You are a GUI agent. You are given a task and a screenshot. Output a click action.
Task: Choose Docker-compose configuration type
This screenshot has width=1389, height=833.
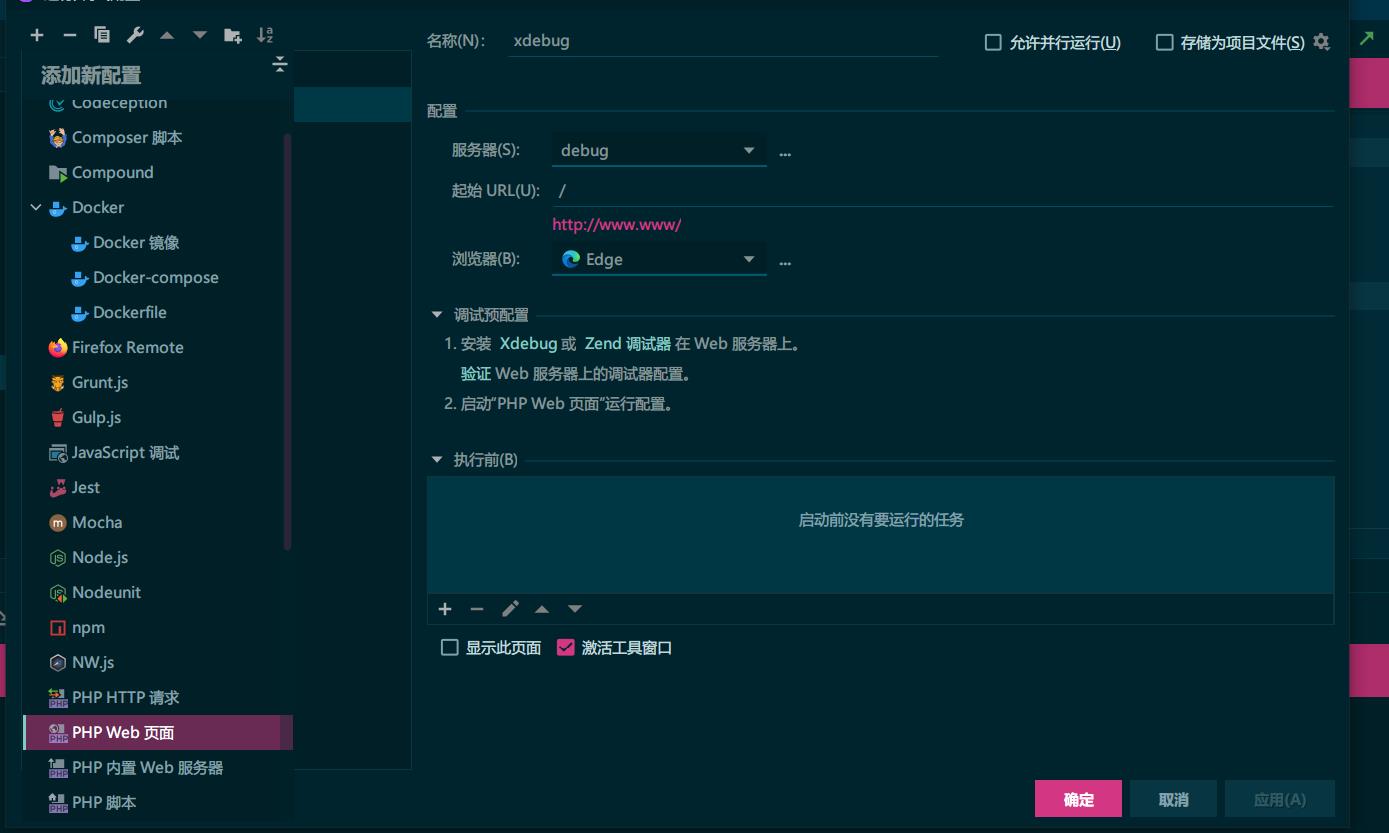point(158,278)
